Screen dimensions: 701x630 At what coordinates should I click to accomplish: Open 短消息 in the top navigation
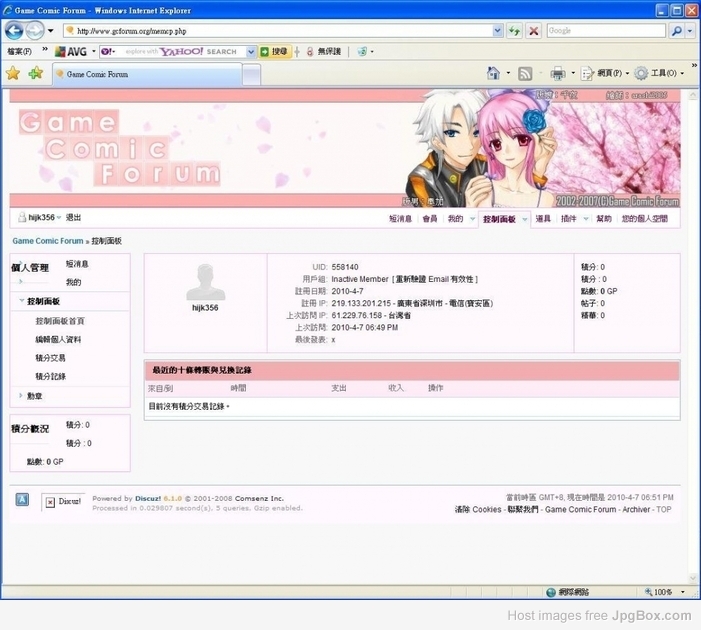(x=400, y=219)
